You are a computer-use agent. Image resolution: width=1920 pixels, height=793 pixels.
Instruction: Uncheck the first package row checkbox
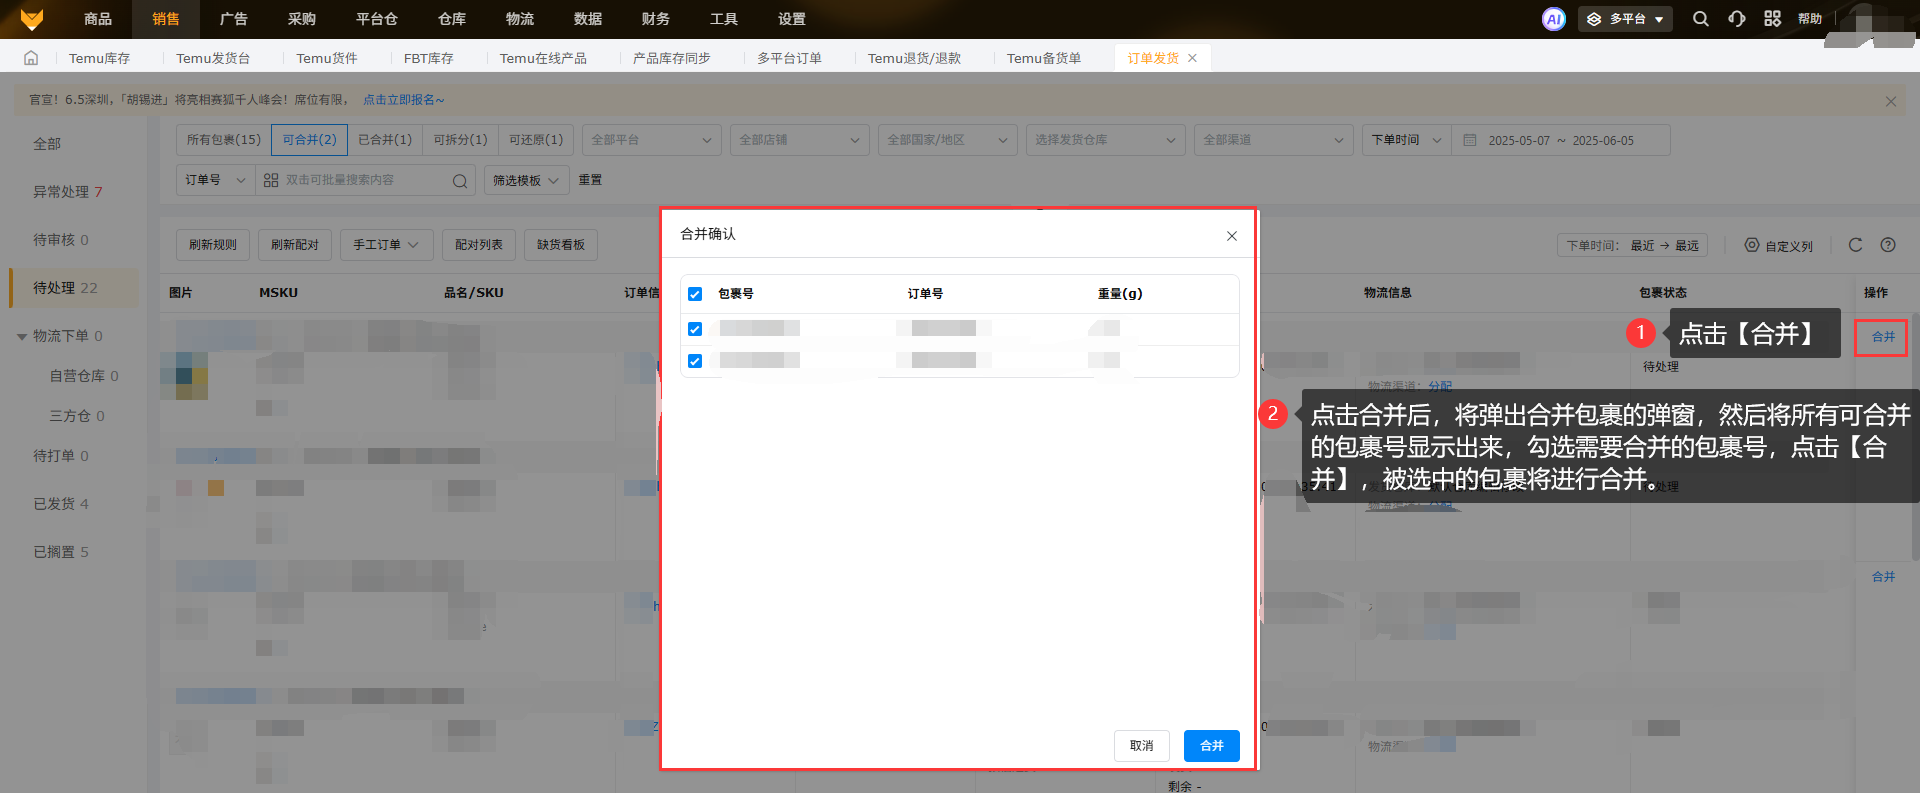coord(695,329)
